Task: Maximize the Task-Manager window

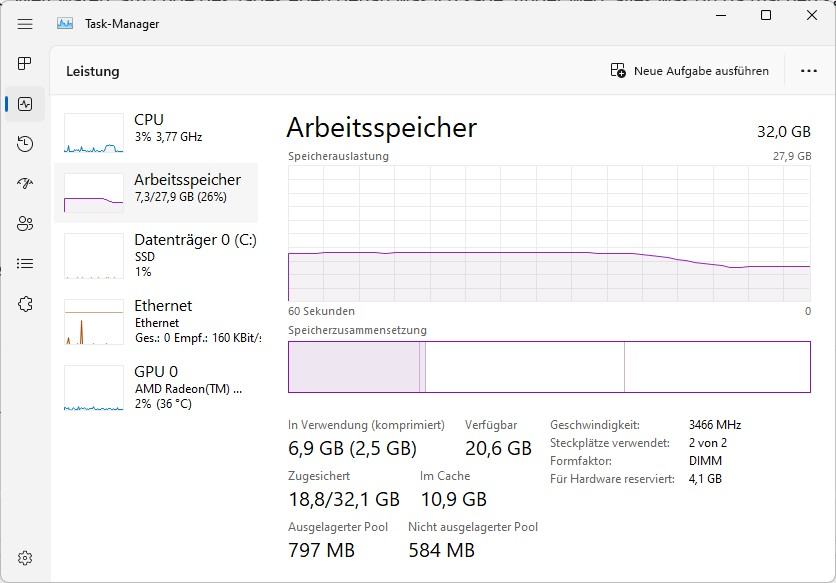Action: click(766, 15)
